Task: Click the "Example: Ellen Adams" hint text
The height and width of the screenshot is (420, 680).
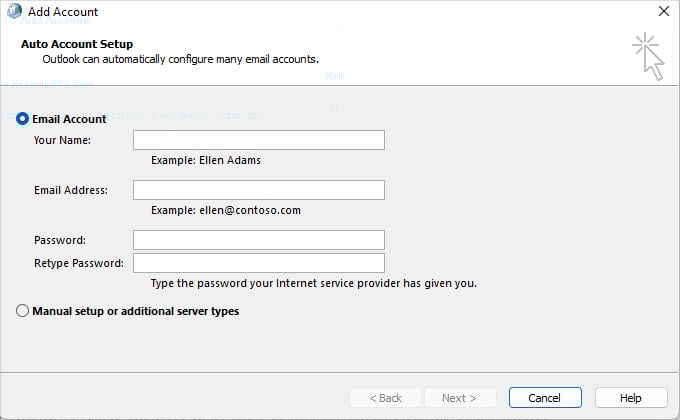Action: point(206,160)
